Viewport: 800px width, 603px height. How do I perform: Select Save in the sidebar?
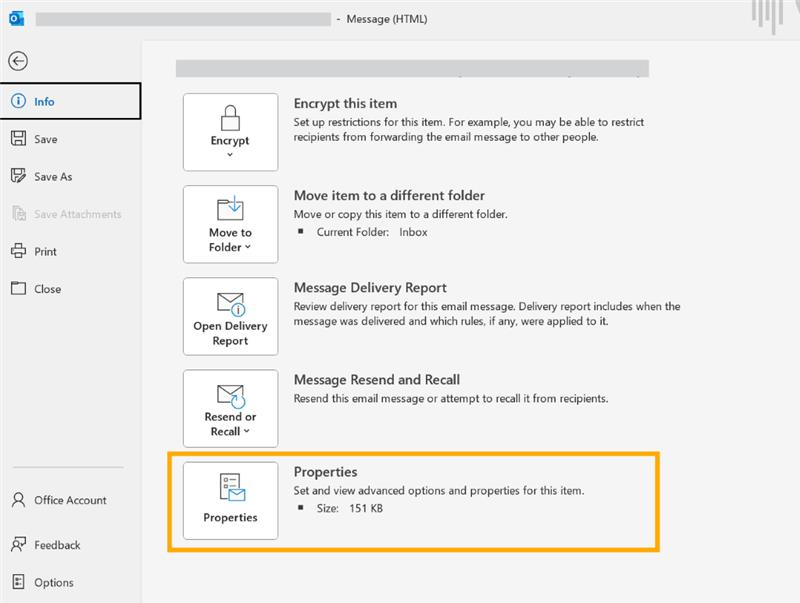tap(70, 139)
